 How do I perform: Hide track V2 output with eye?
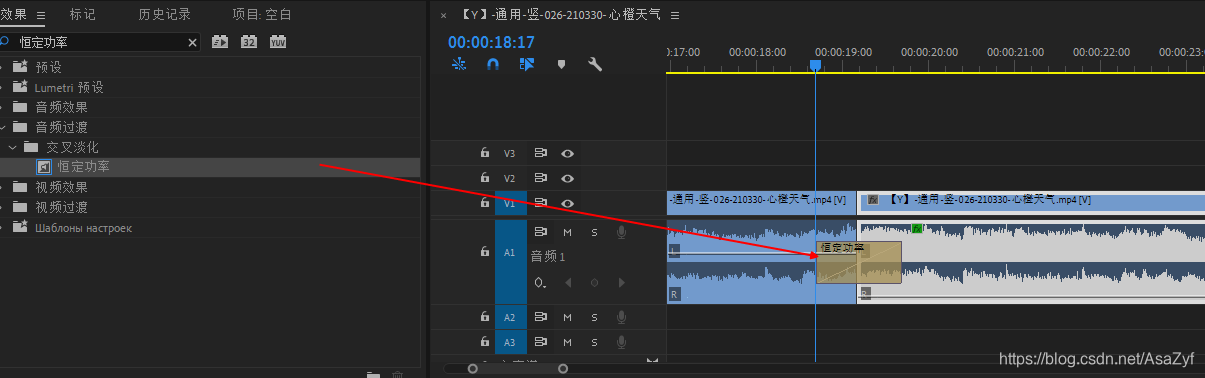point(567,178)
